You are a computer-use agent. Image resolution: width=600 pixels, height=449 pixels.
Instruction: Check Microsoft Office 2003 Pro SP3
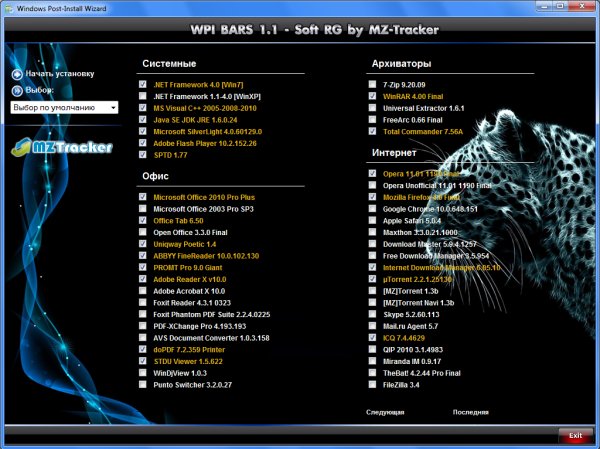[x=143, y=209]
